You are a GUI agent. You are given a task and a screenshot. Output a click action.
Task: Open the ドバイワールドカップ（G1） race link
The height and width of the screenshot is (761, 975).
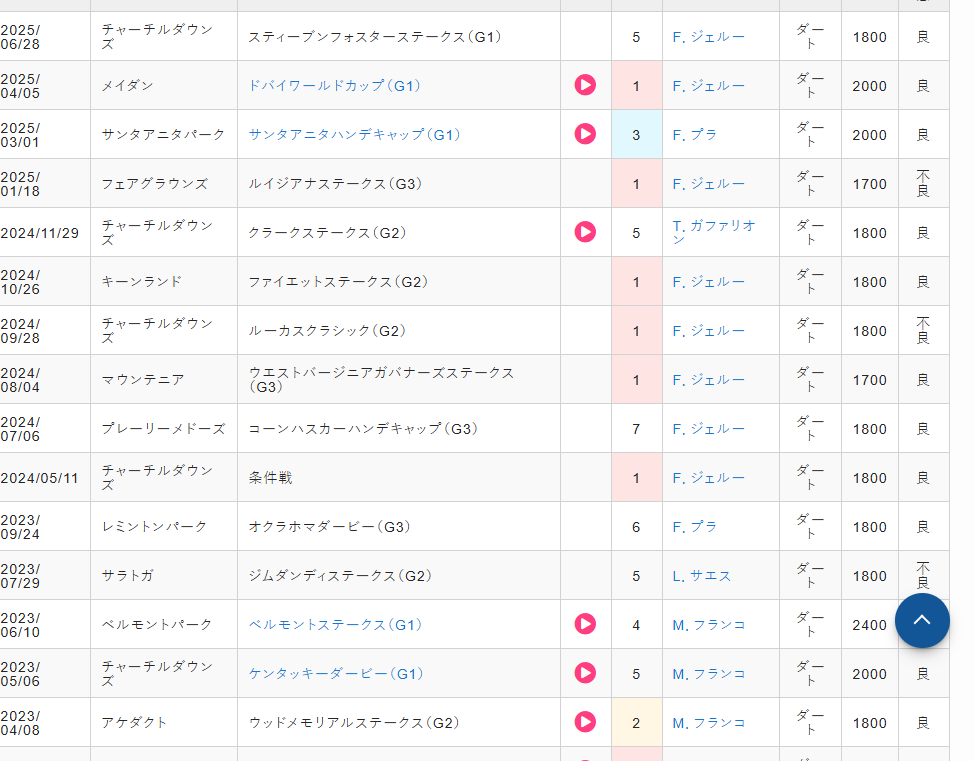click(335, 86)
